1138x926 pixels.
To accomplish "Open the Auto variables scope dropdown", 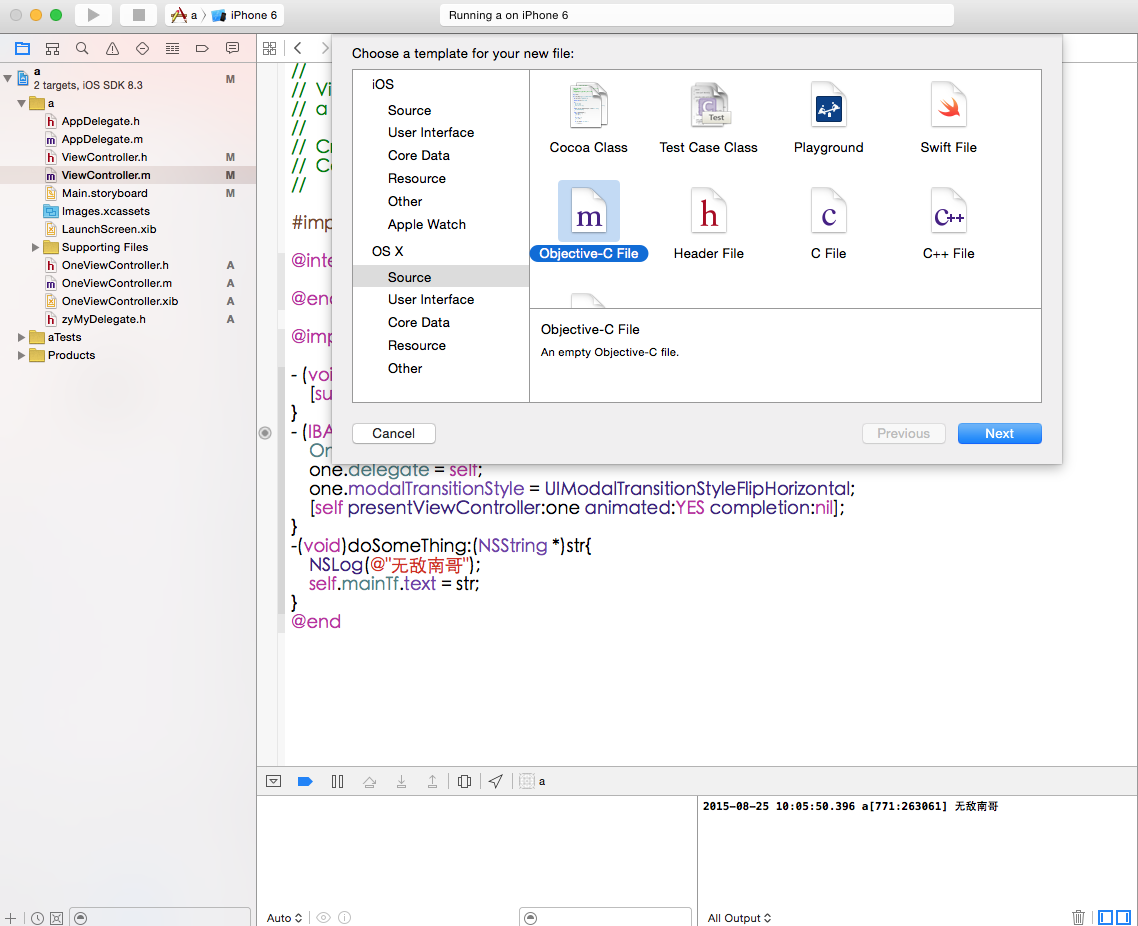I will 284,918.
